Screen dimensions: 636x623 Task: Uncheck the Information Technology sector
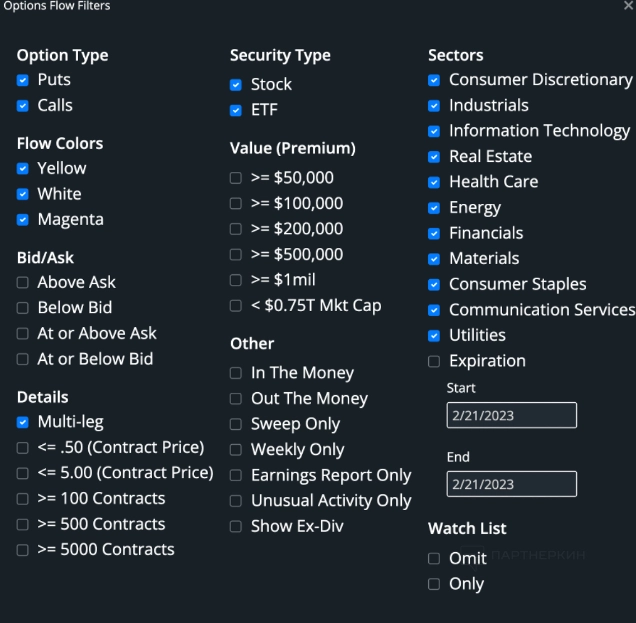434,131
